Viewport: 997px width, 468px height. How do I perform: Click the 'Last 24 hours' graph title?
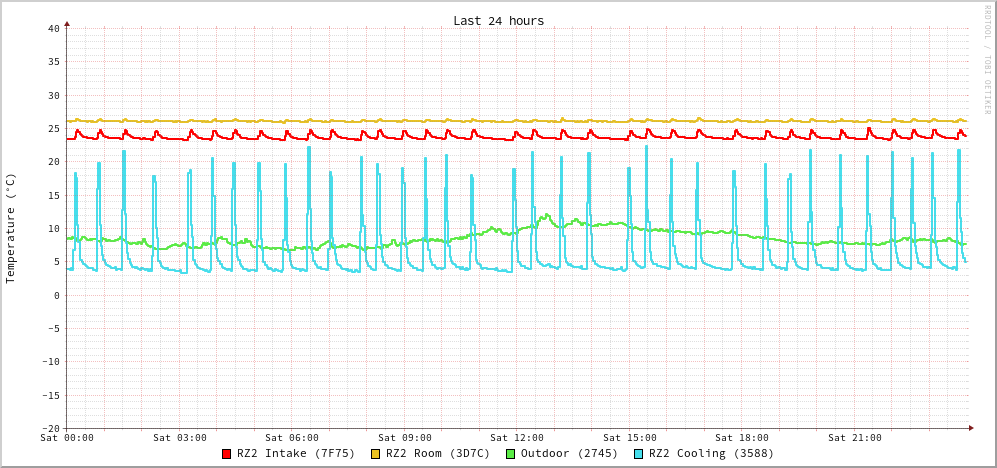tap(498, 21)
